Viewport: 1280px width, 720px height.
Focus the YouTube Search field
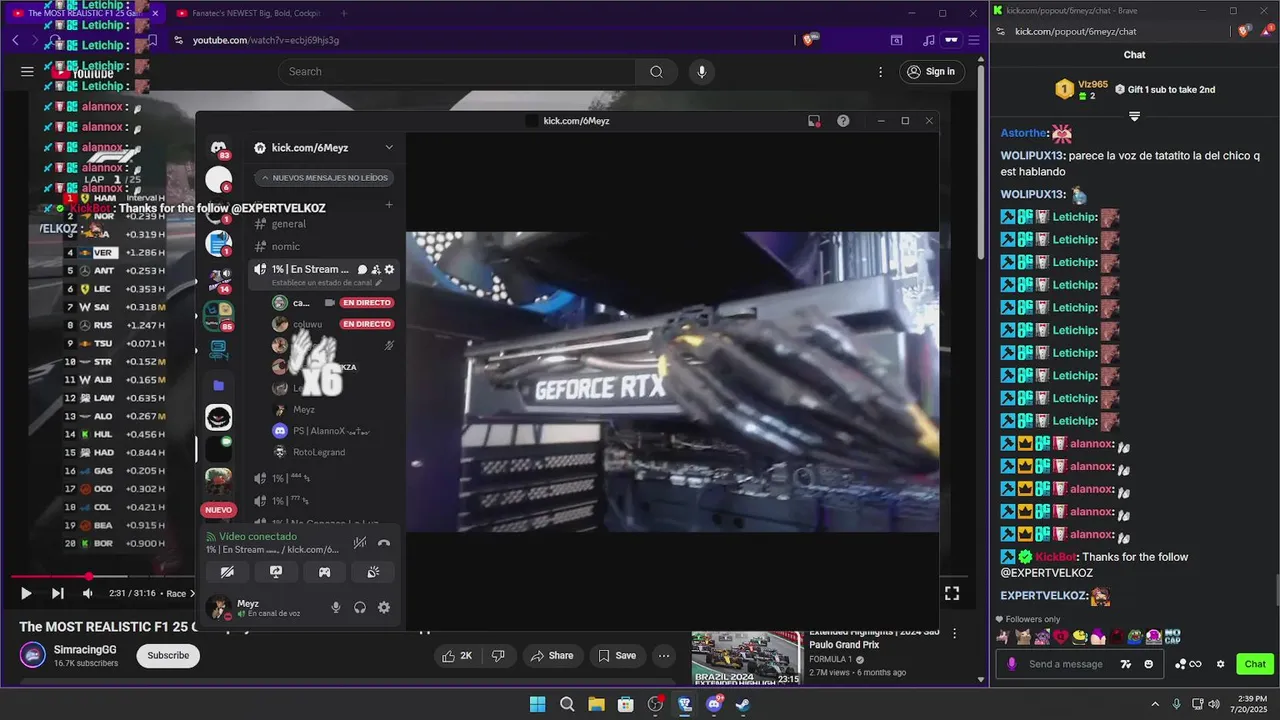pos(457,71)
